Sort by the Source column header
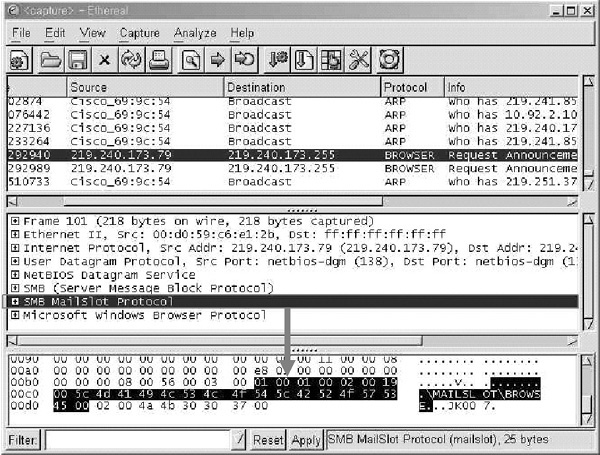This screenshot has width=600, height=455. [x=145, y=87]
